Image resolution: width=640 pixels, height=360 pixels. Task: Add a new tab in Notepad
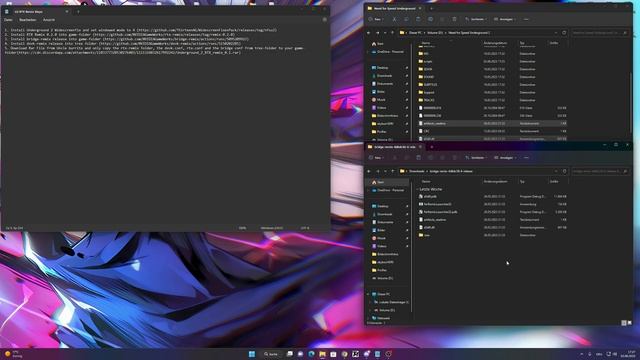point(78,11)
